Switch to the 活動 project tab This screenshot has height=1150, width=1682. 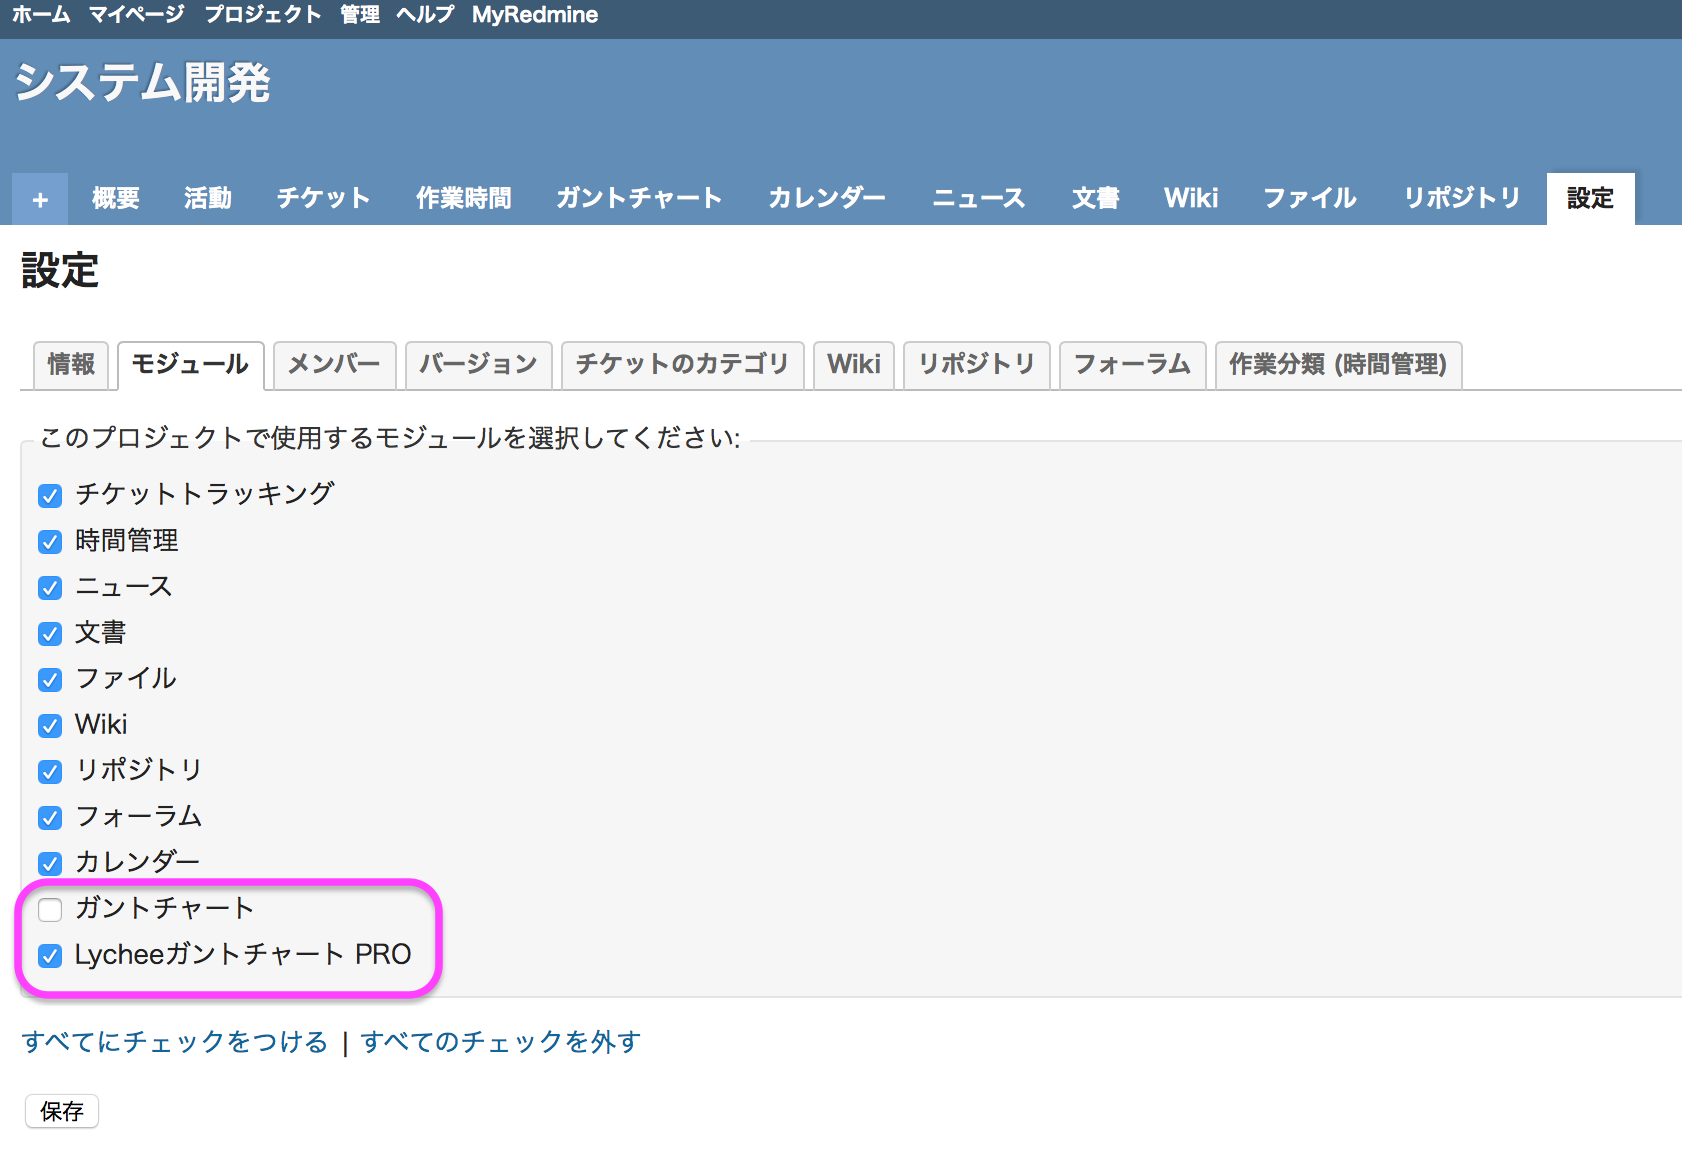click(x=208, y=198)
